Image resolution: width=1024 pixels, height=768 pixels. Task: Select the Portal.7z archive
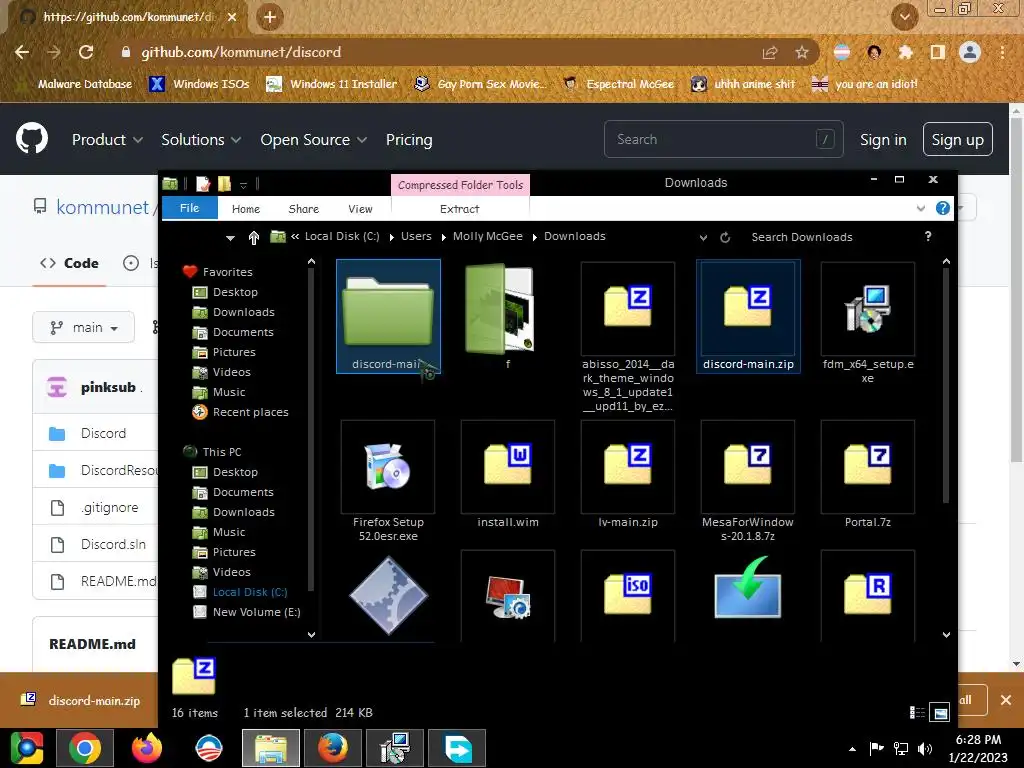point(868,474)
